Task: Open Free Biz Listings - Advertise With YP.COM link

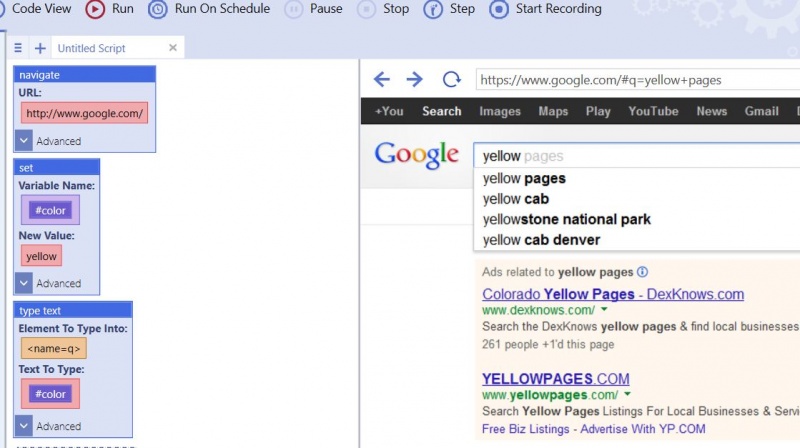Action: [x=593, y=429]
